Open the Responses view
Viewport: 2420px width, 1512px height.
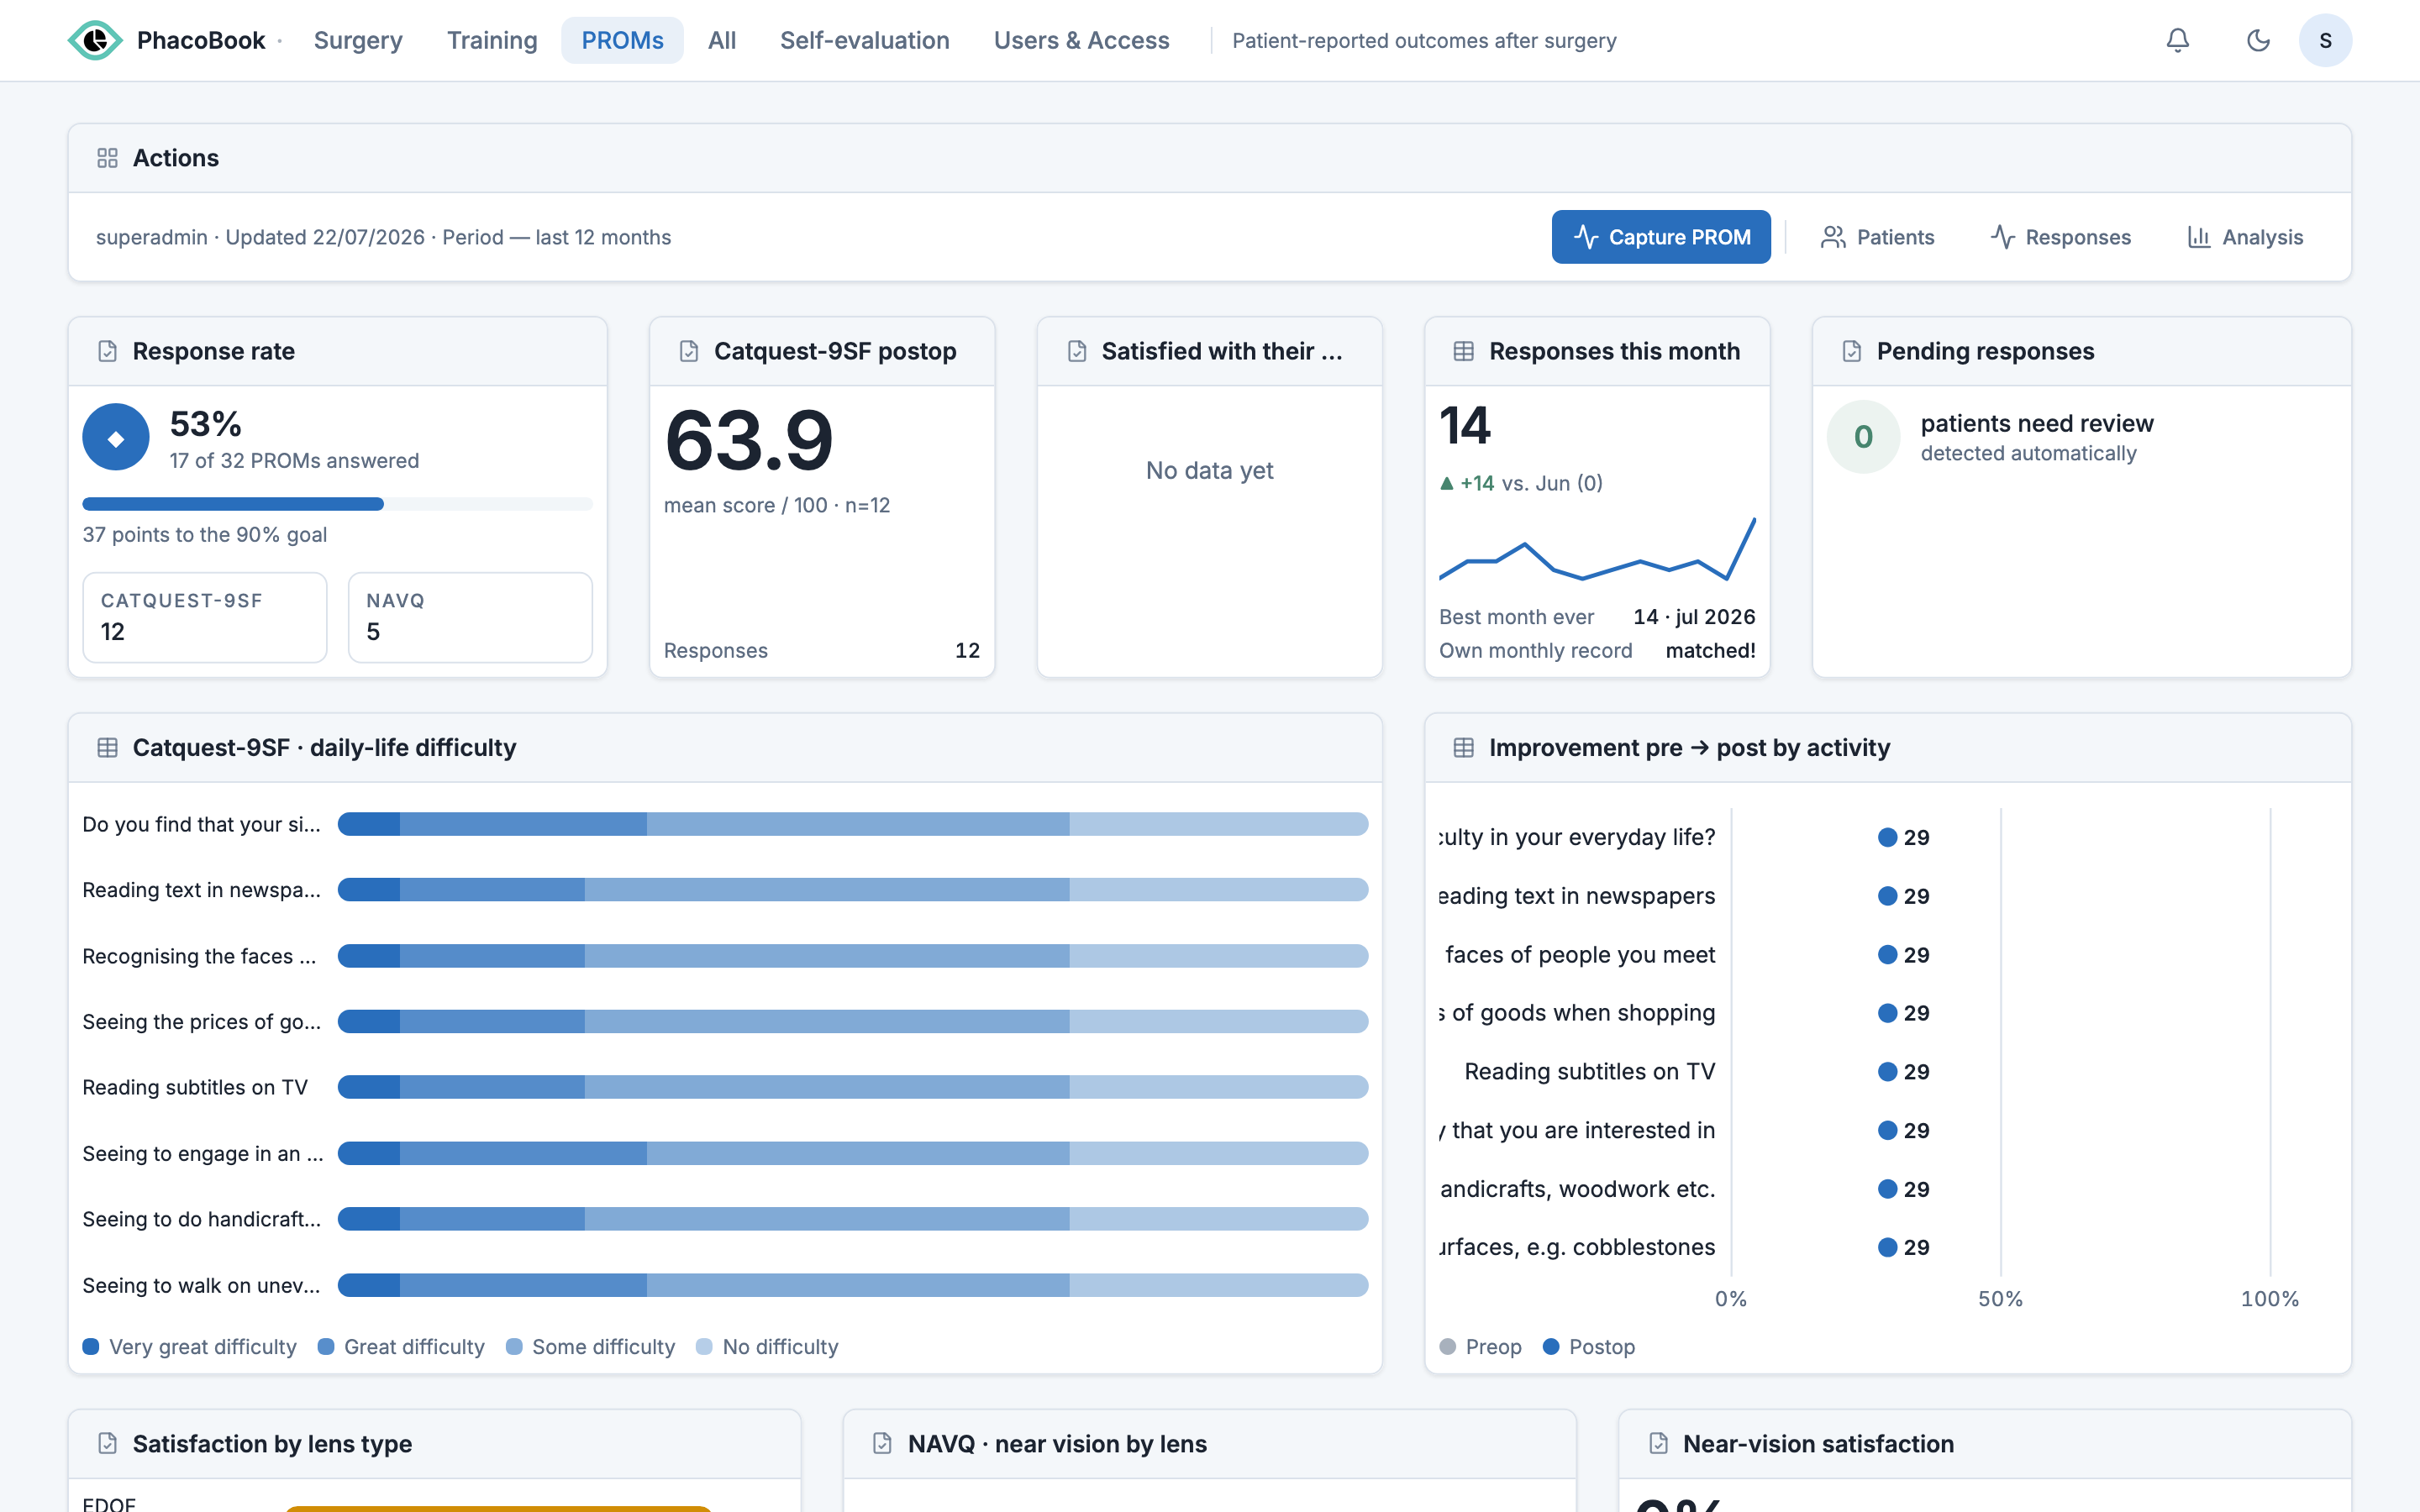(2060, 237)
